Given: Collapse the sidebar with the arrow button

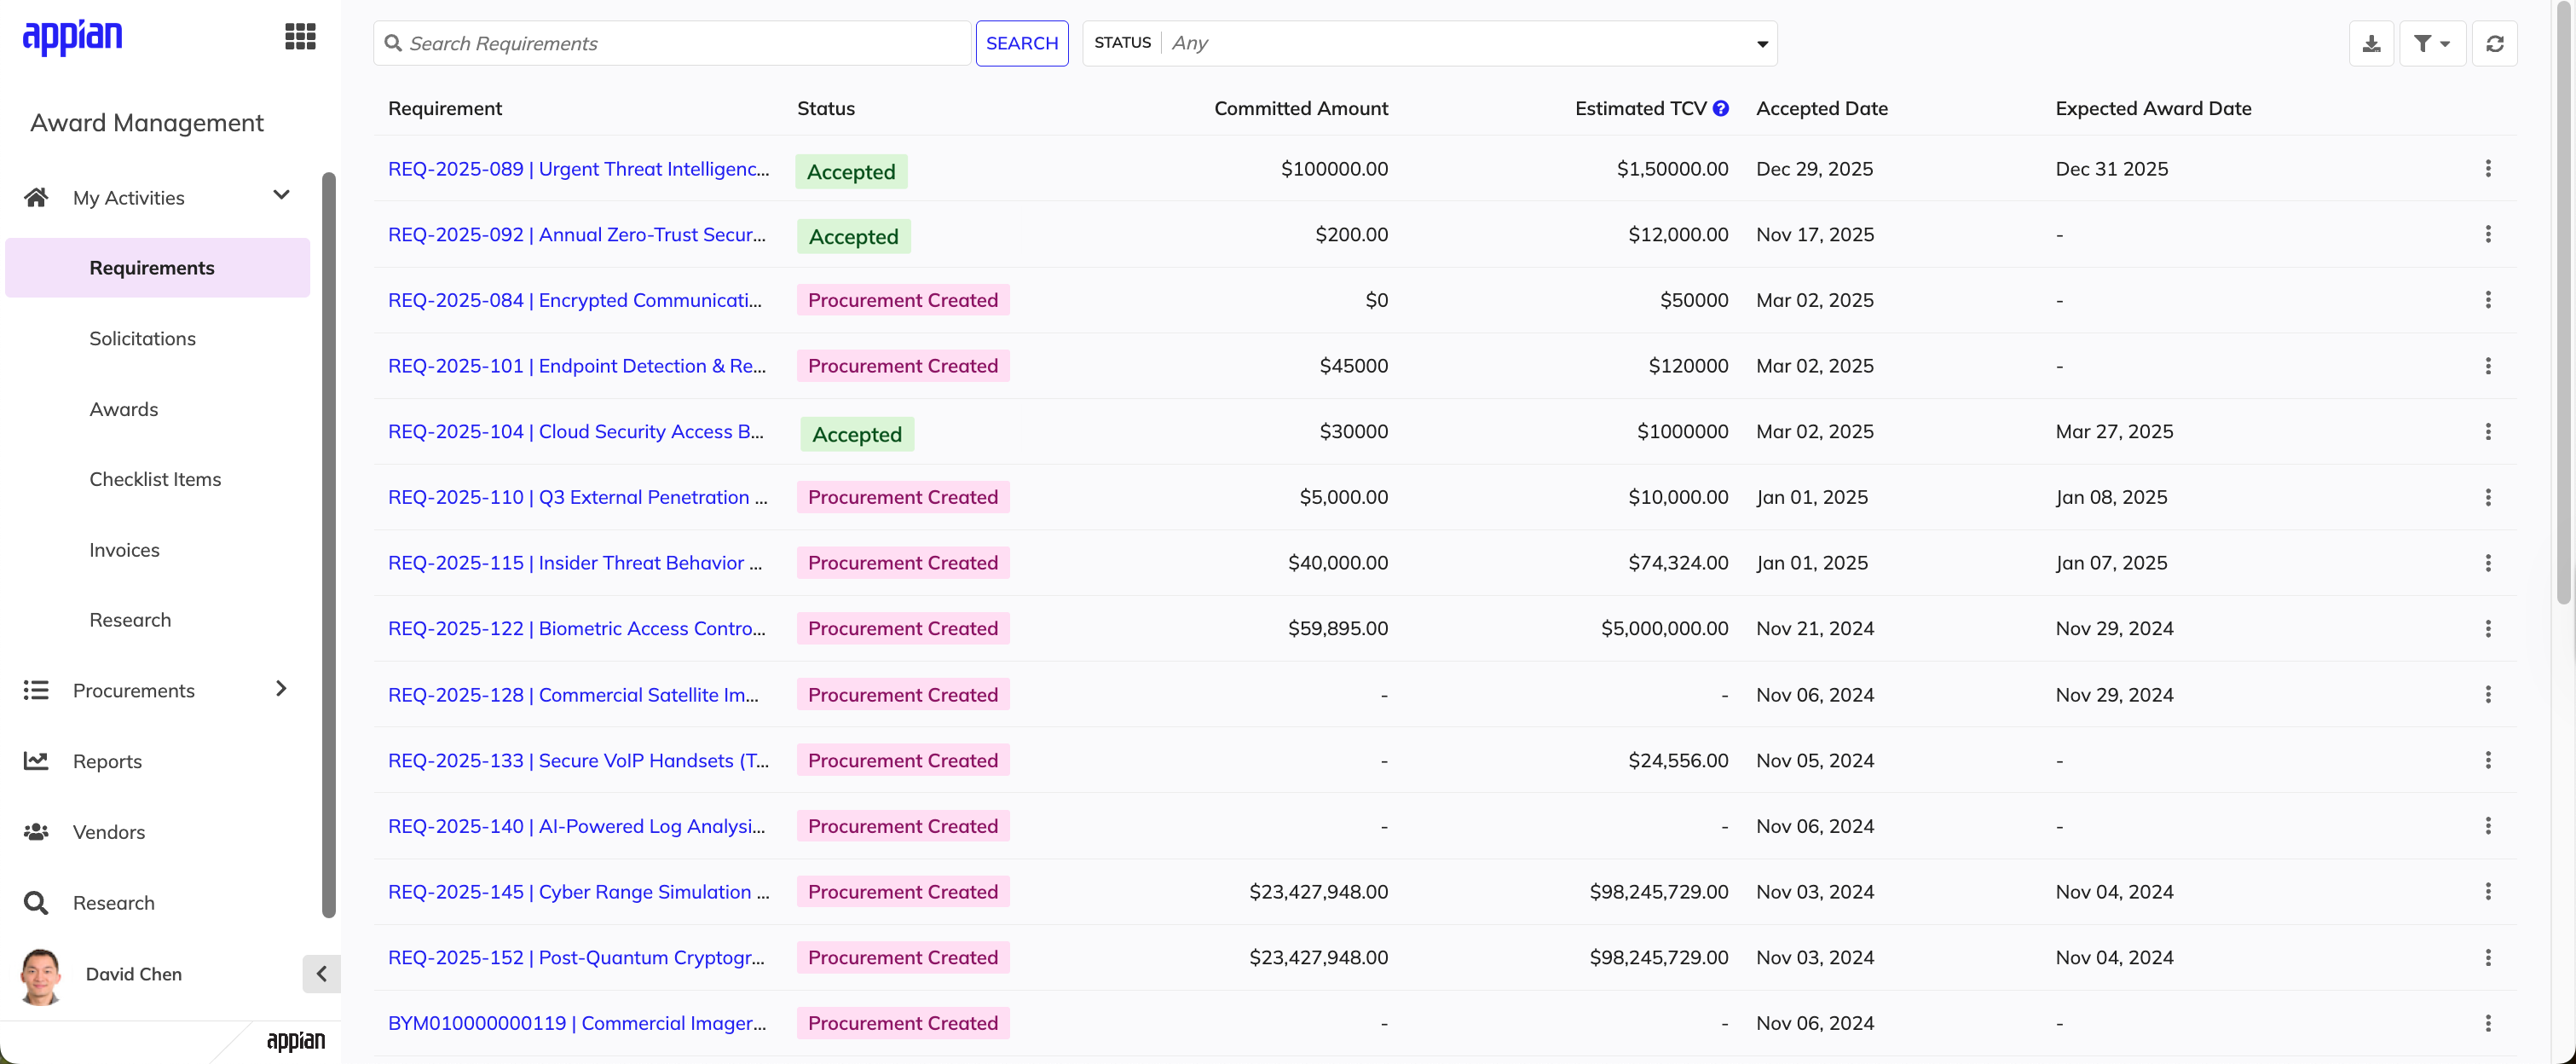Looking at the screenshot, I should coord(321,974).
